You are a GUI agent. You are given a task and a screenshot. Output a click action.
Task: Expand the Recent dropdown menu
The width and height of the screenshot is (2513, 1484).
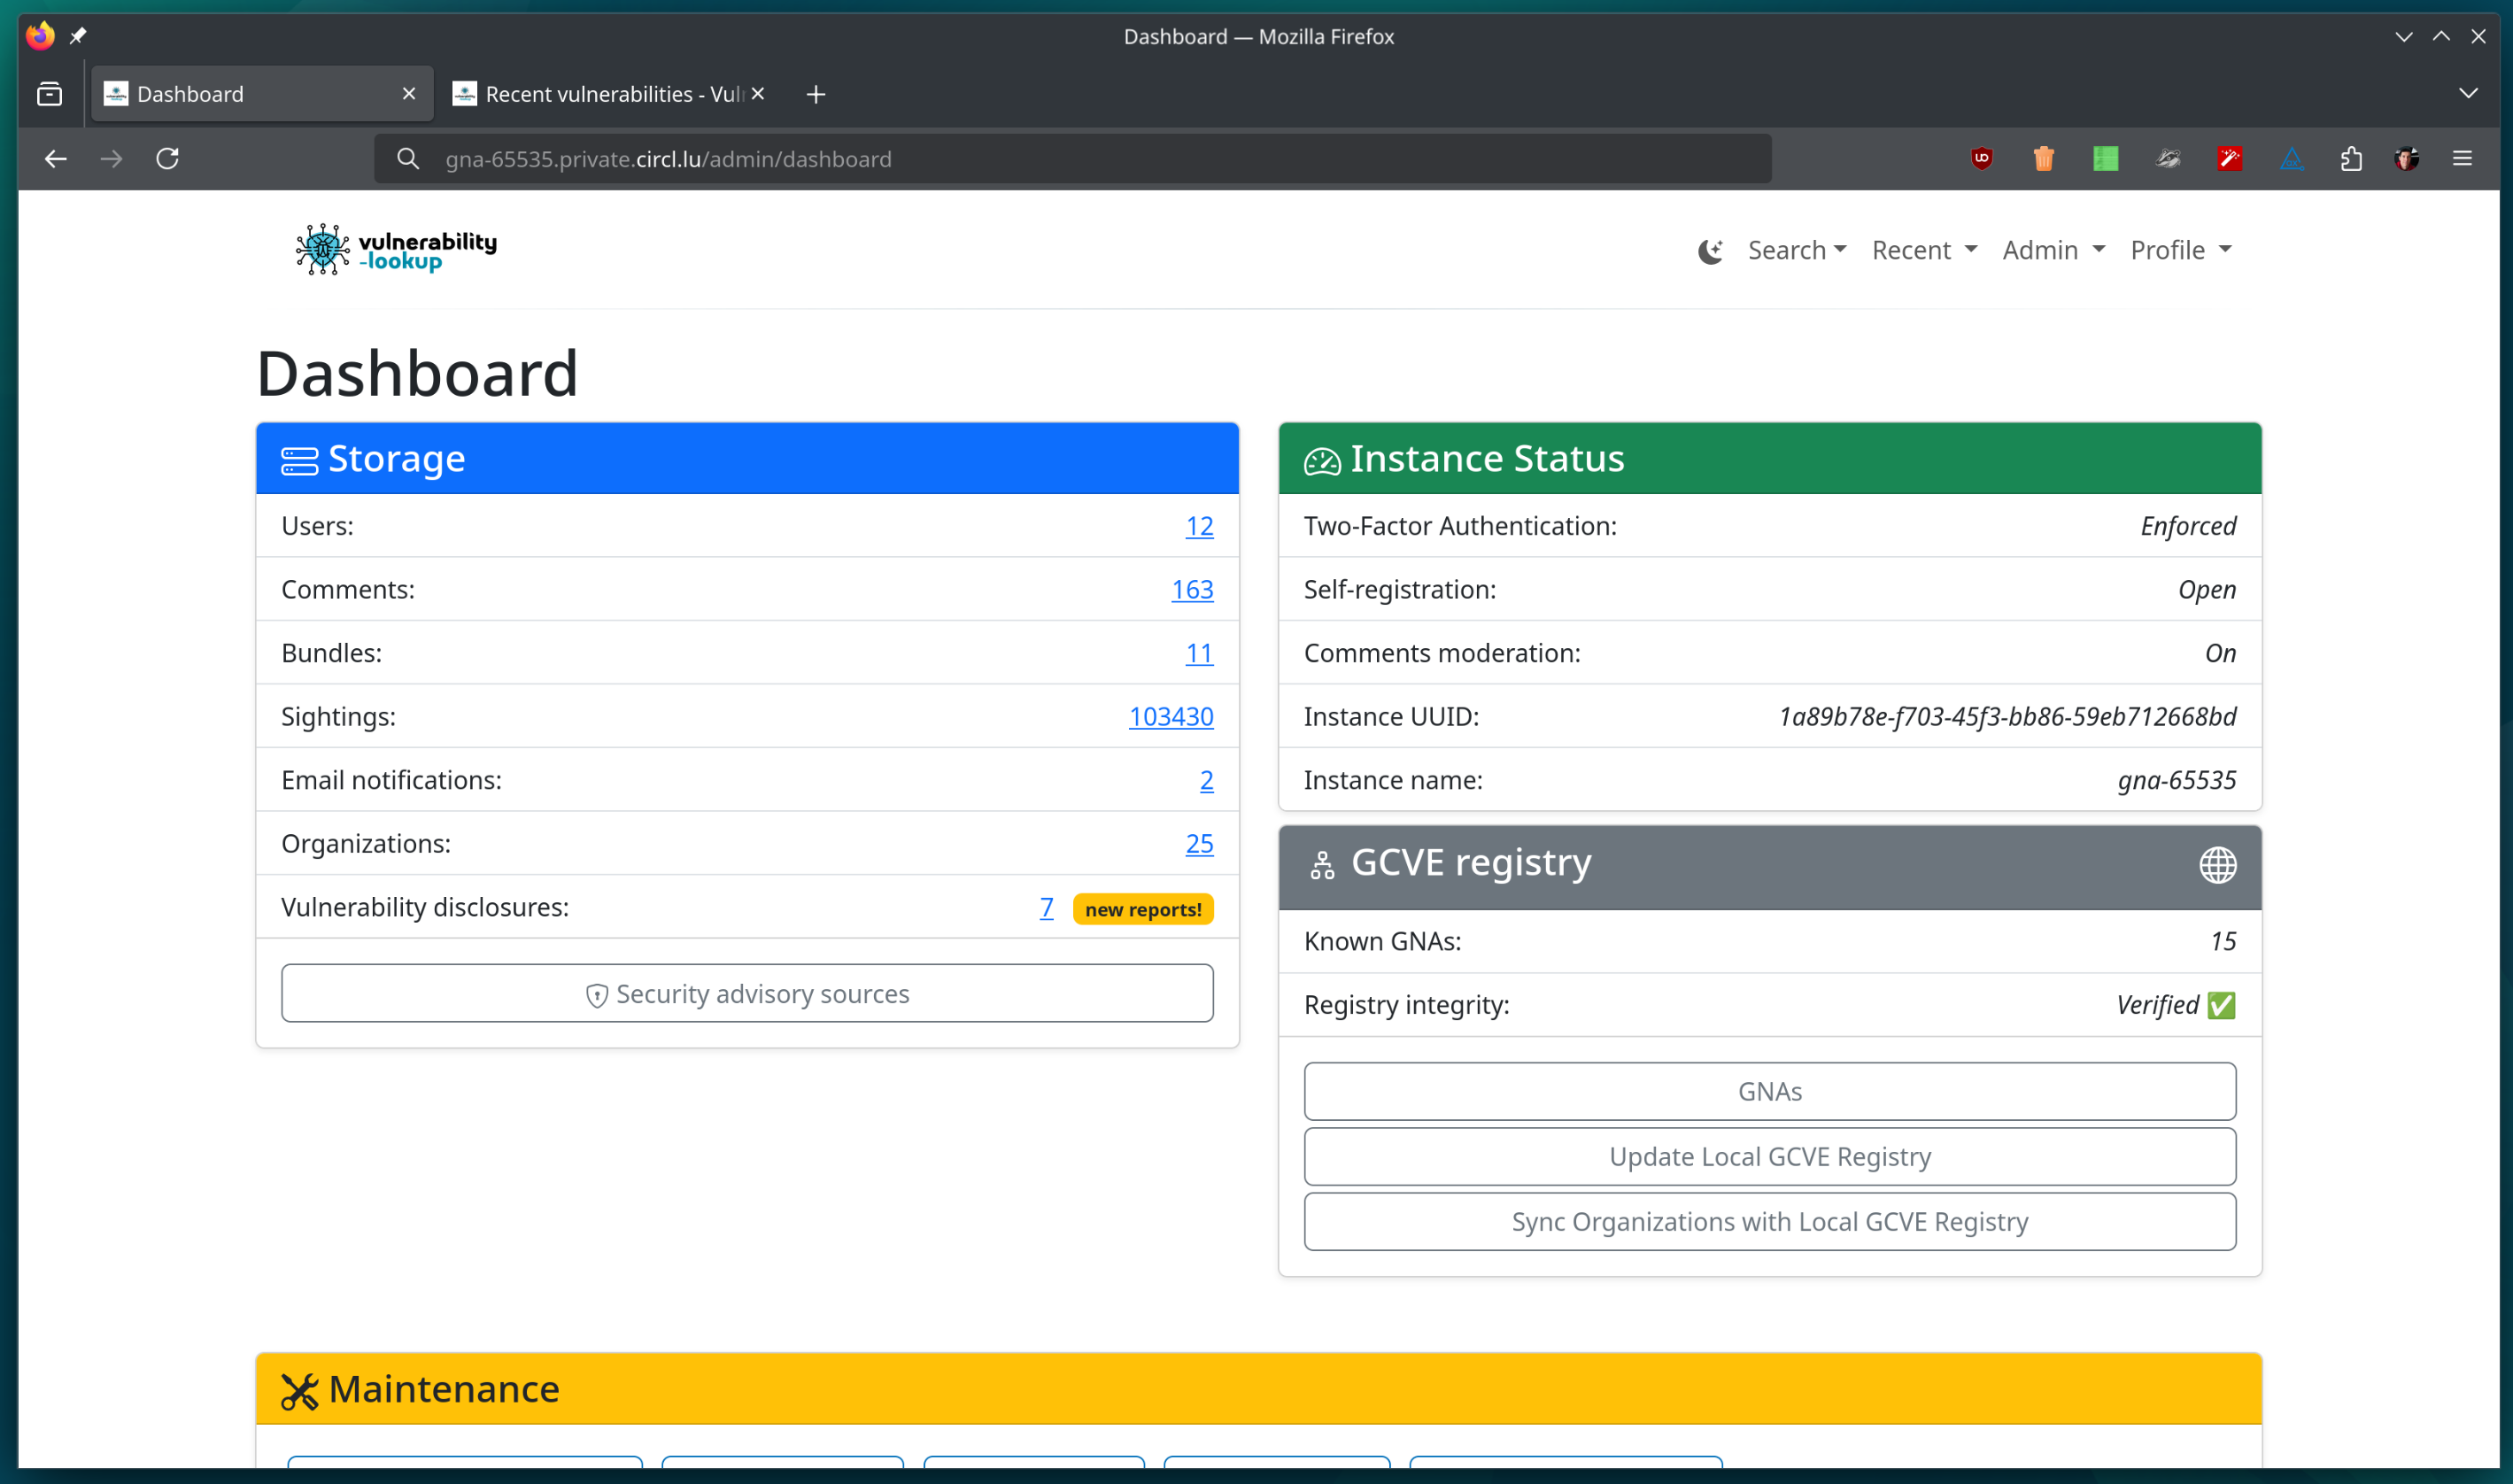coord(1923,250)
